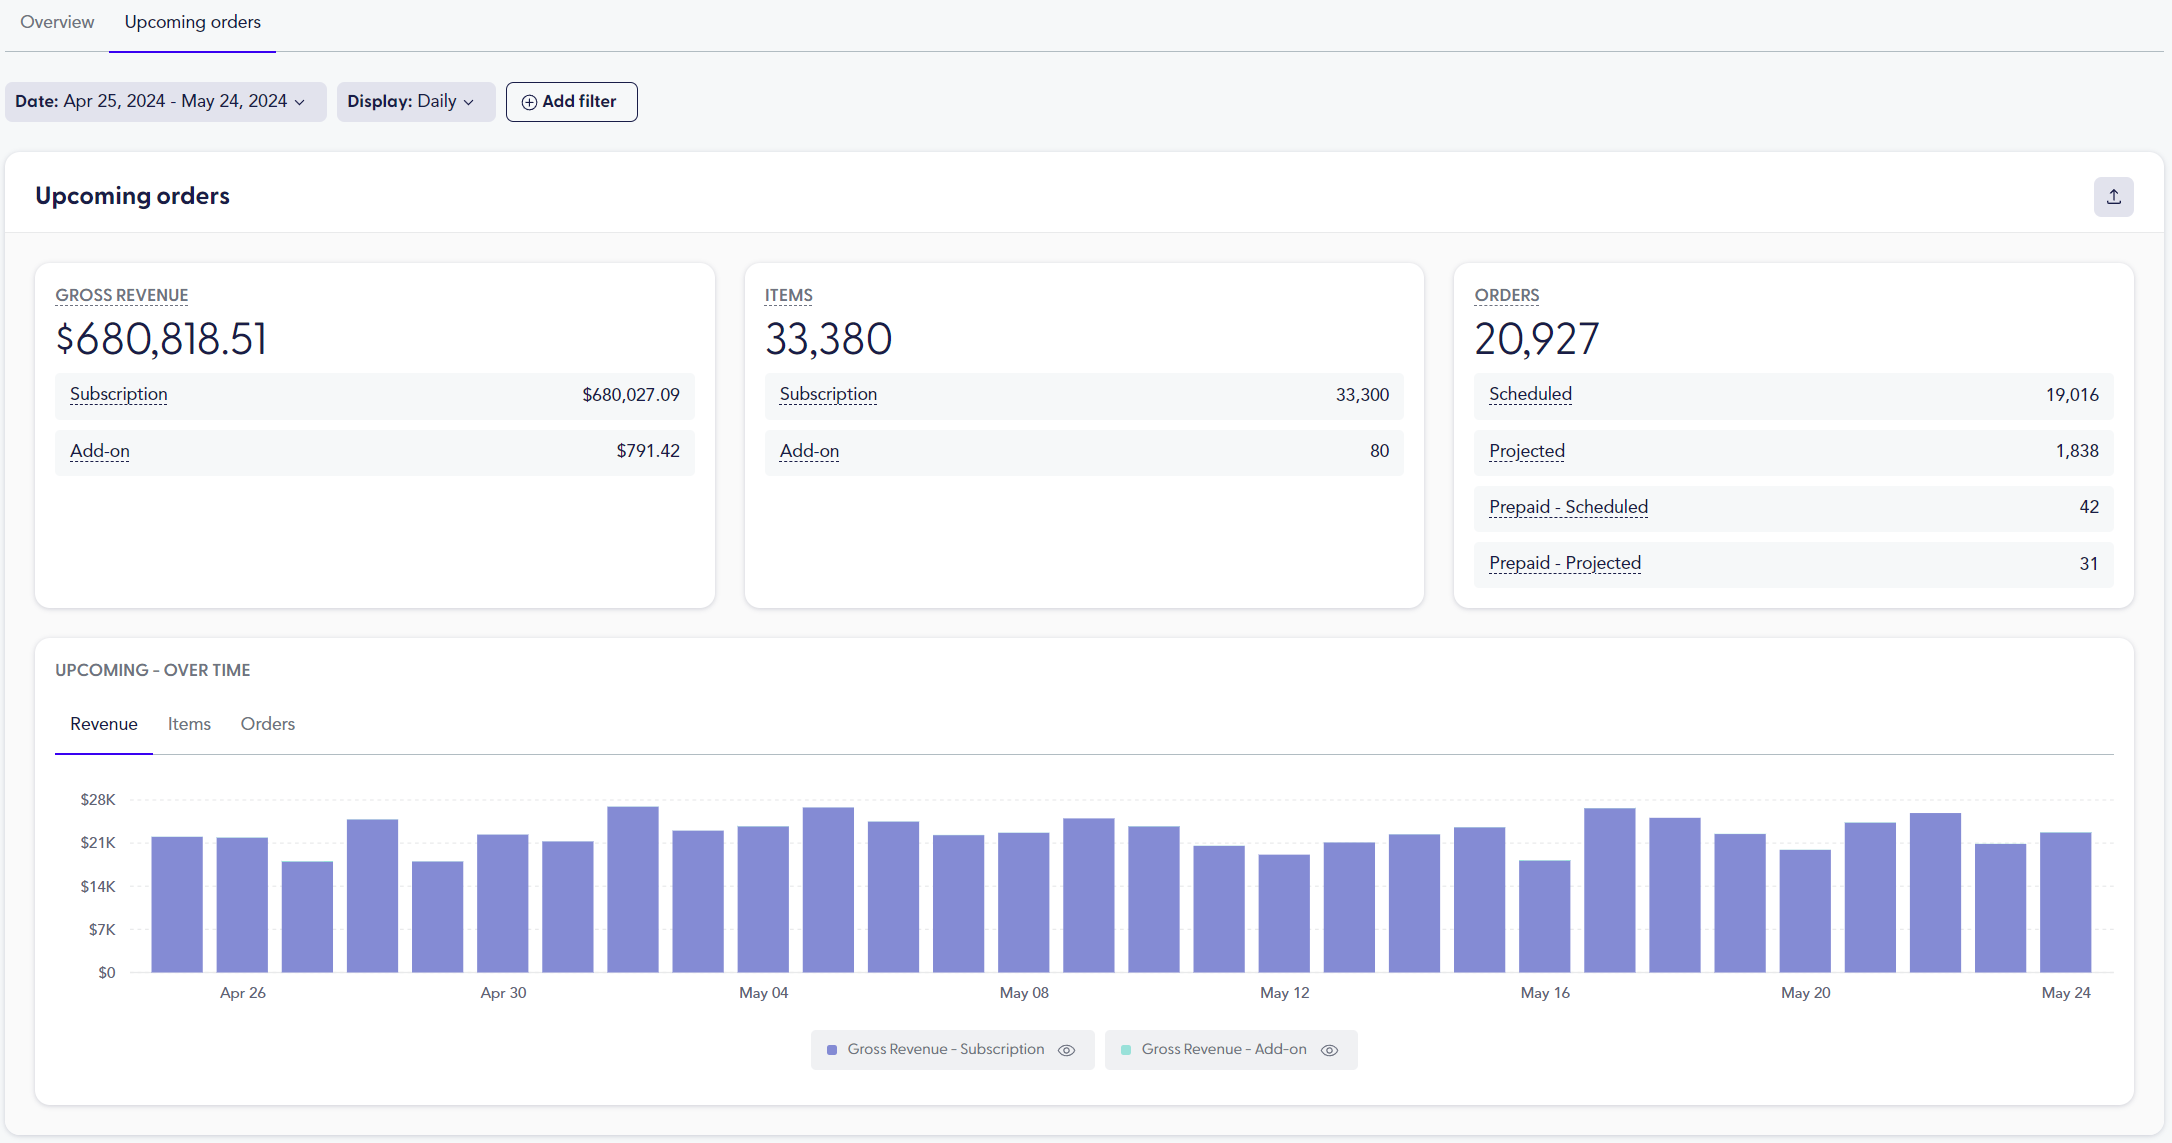Click the chevron on the Display filter

[468, 101]
